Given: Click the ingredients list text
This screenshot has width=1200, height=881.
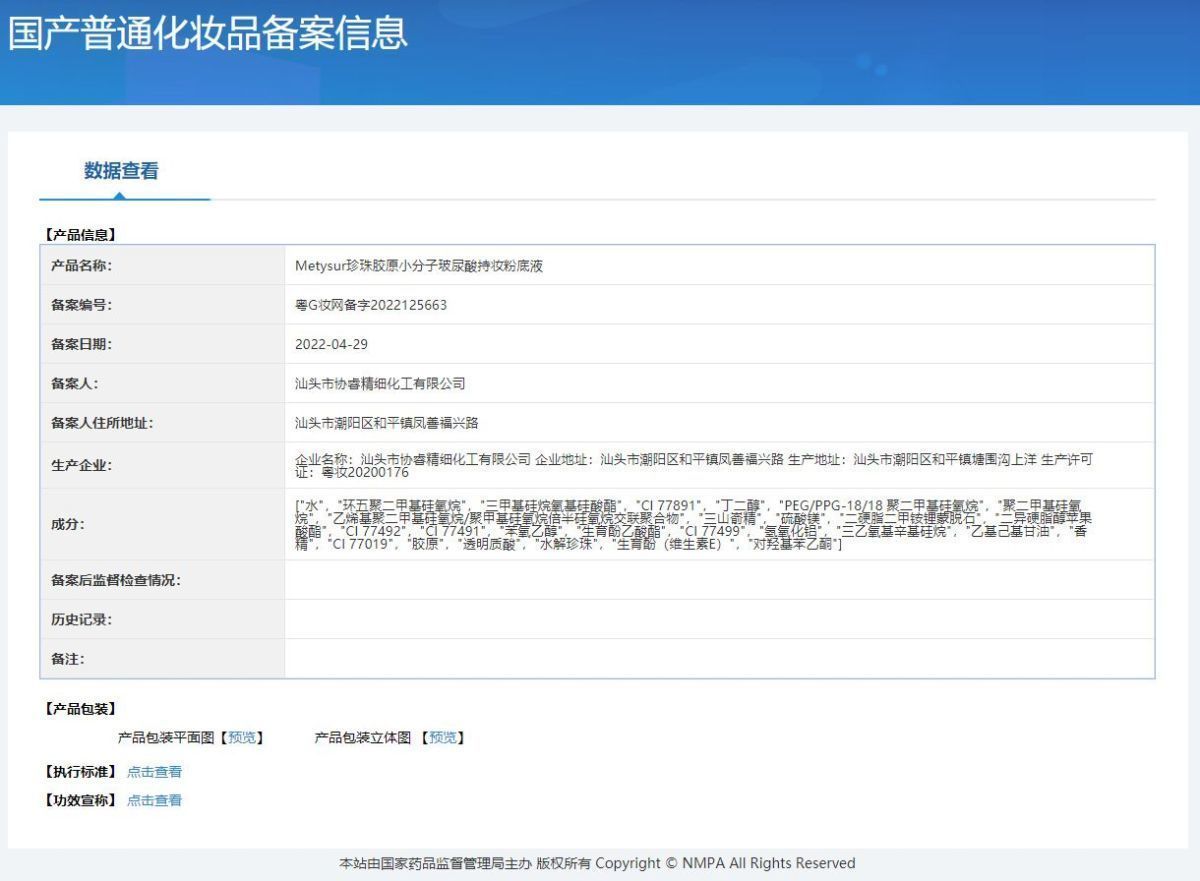Looking at the screenshot, I should point(693,524).
